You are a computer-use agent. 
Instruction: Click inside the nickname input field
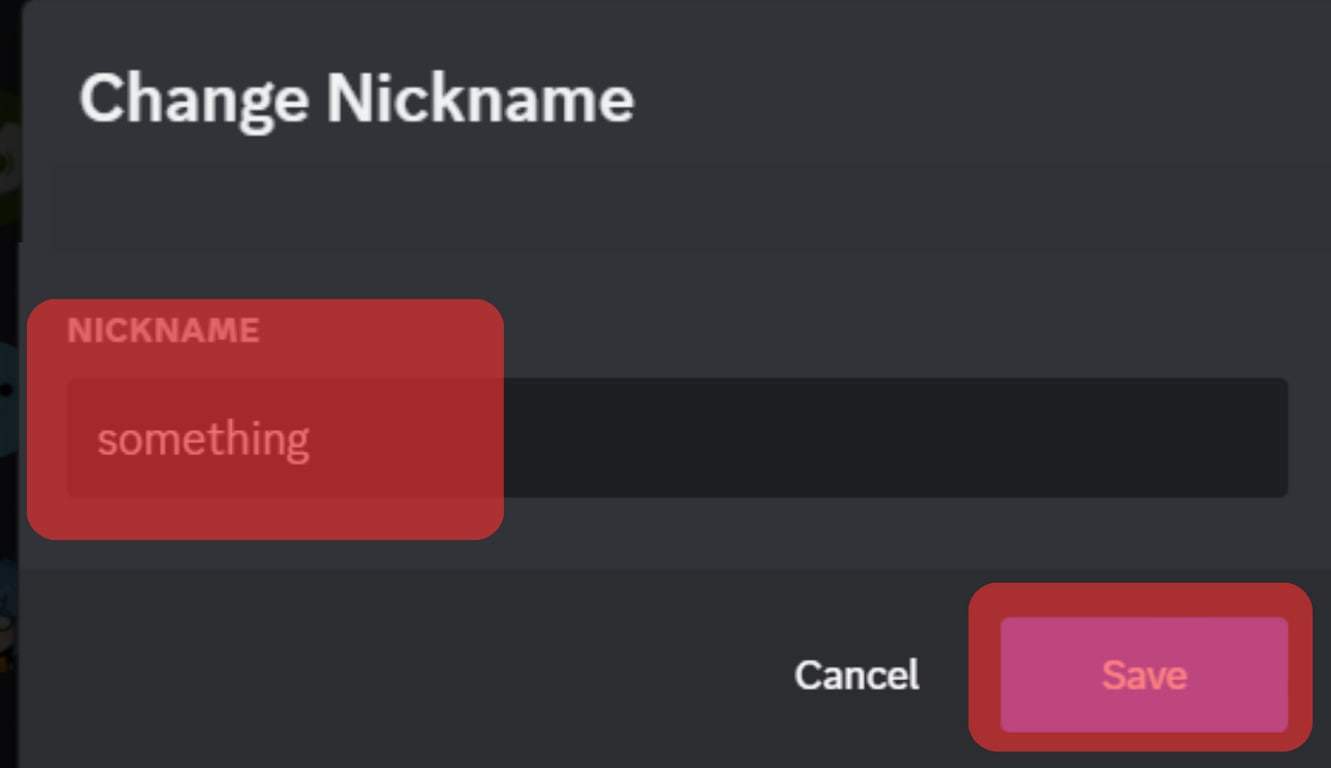700,436
